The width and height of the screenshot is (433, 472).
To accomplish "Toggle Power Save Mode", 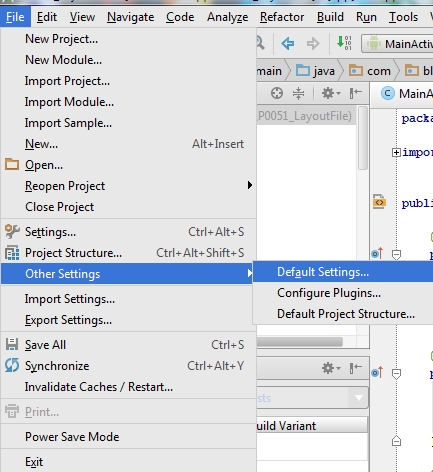I will tap(128, 437).
